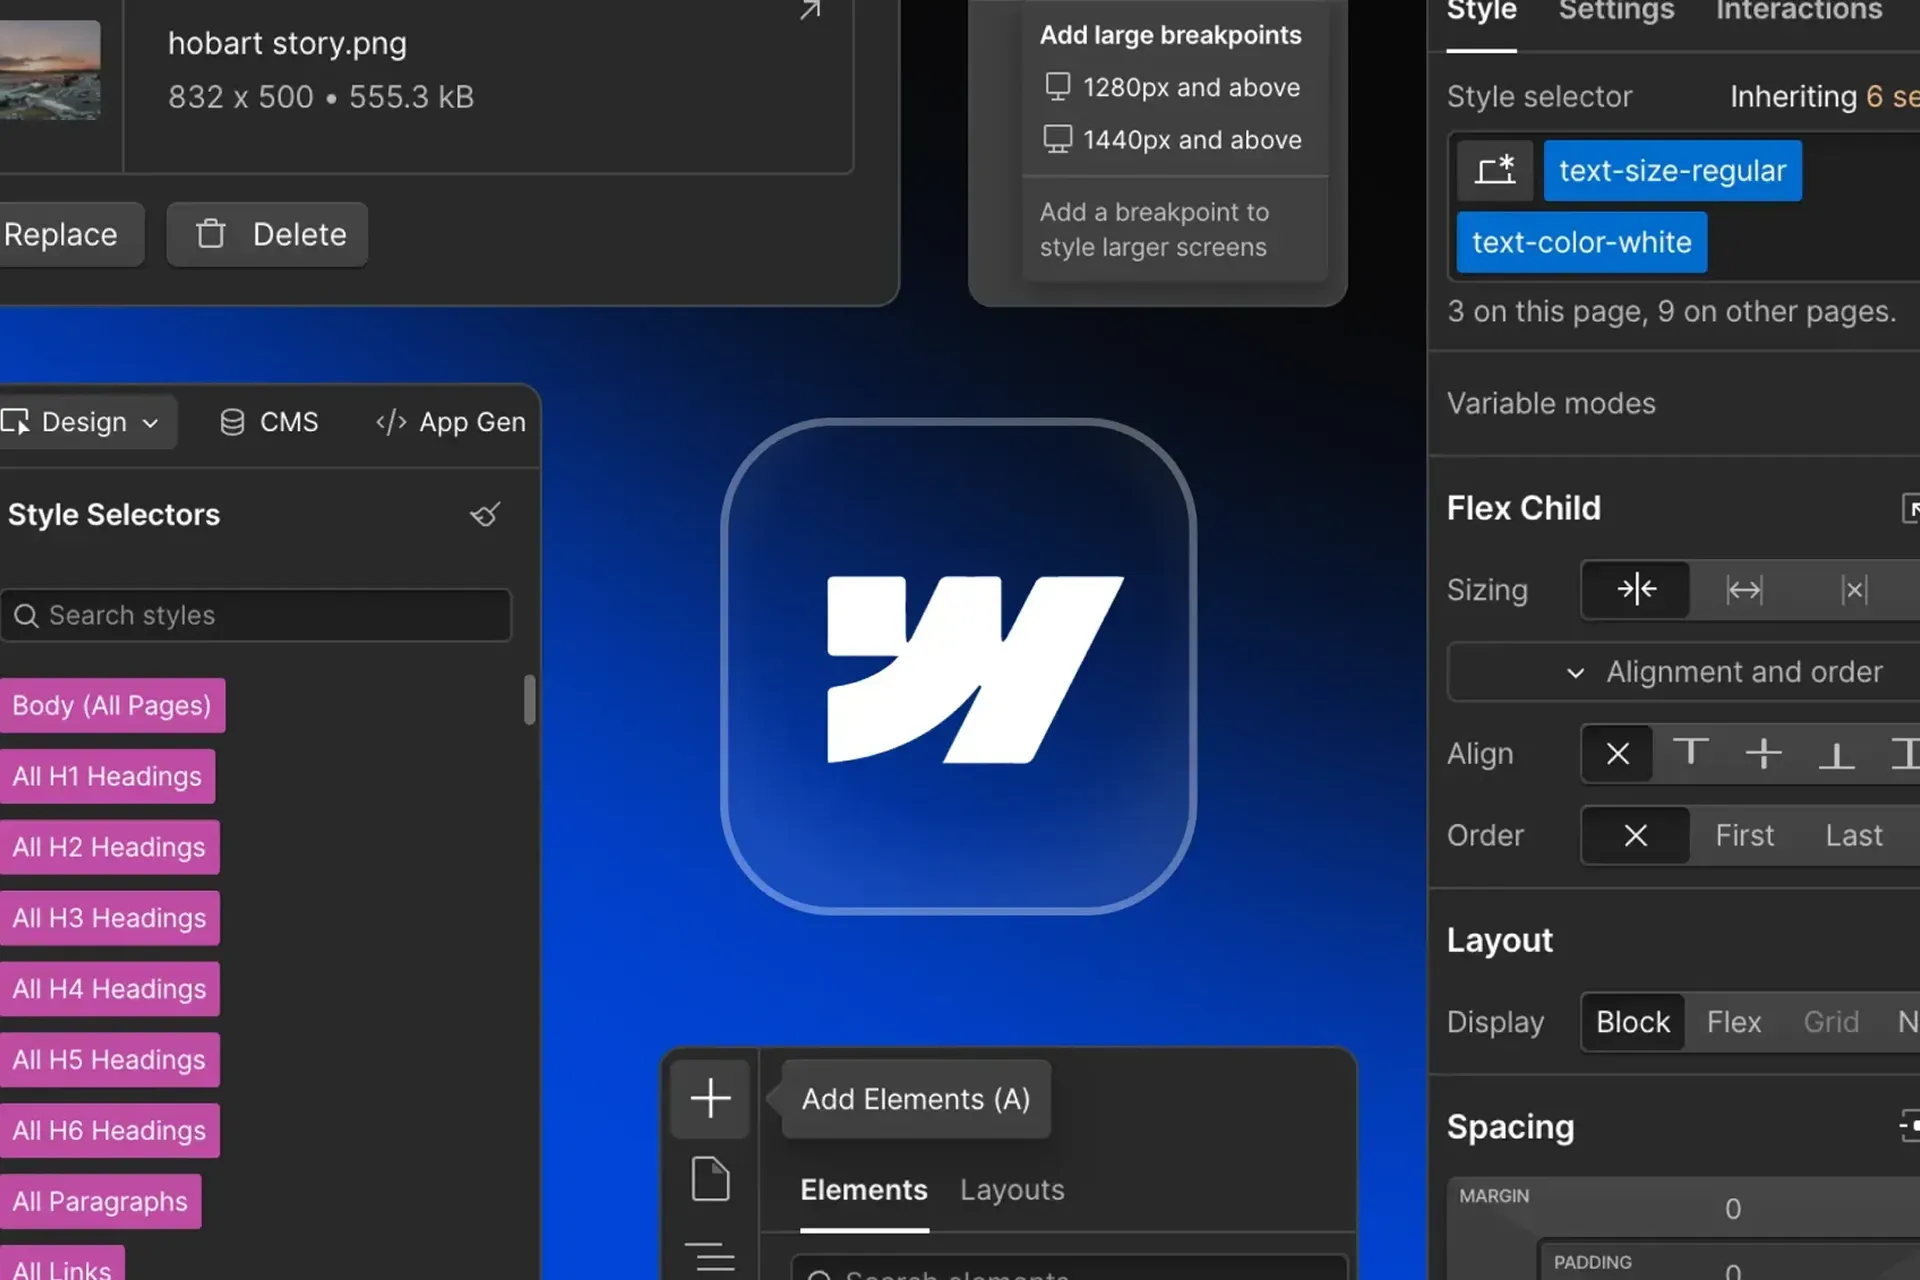This screenshot has width=1920, height=1280.
Task: Click the database icon next to CMS
Action: (x=232, y=422)
